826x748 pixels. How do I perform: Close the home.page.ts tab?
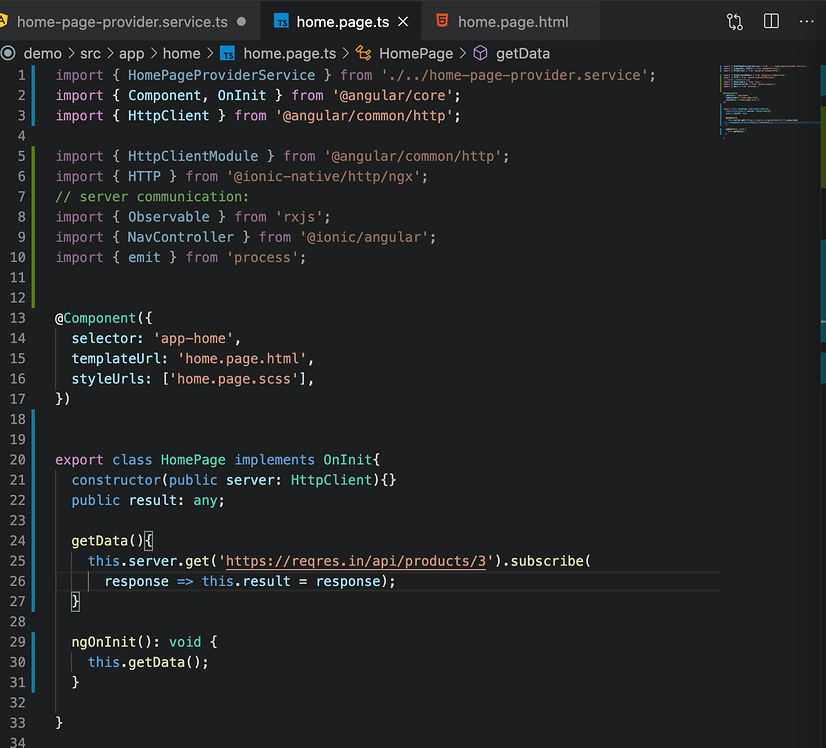click(403, 22)
